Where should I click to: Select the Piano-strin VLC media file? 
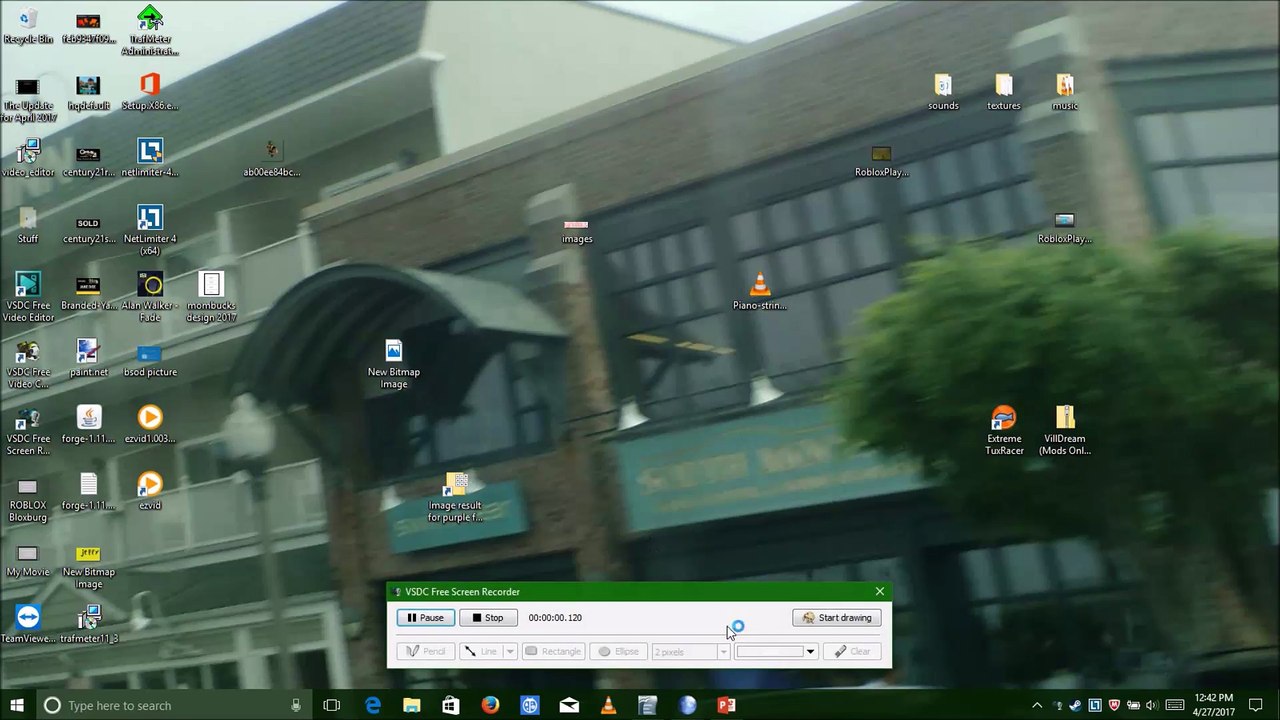760,292
